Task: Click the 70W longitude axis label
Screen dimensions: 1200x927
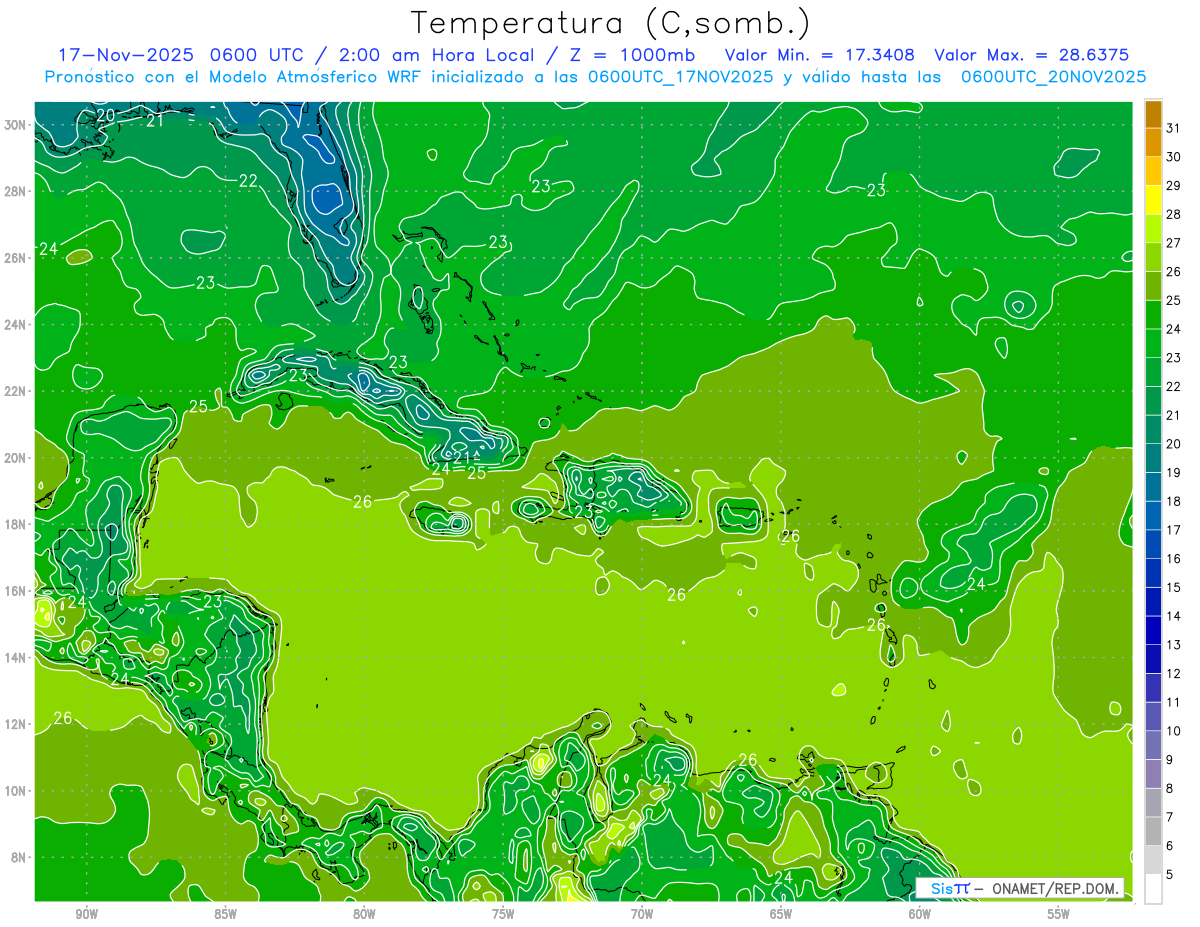Action: [x=642, y=914]
